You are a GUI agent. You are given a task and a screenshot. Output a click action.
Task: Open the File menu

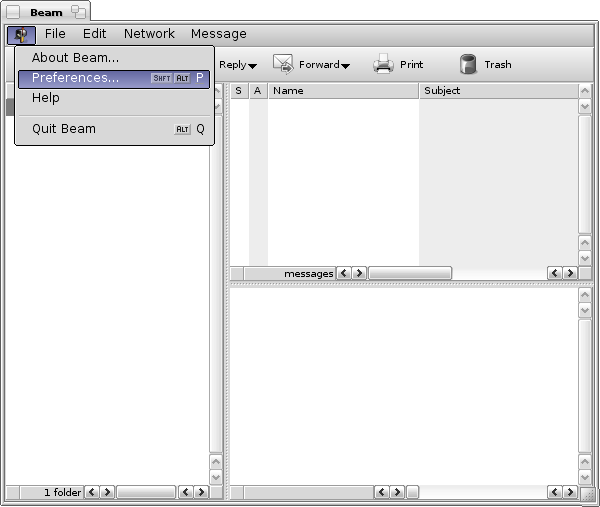(x=55, y=34)
